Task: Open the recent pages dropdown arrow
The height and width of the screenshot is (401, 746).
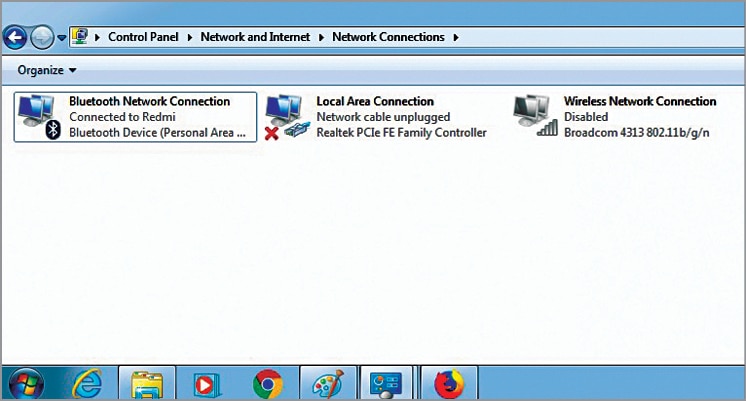Action: [62, 38]
